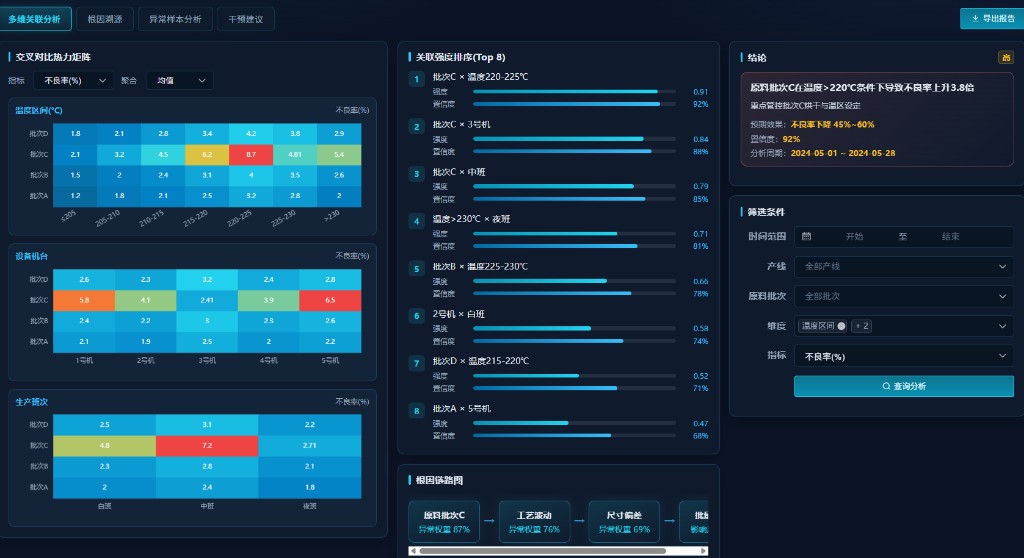The height and width of the screenshot is (558, 1024).
Task: Open the 维度 multi-select dropdown arrow
Action: coord(1002,326)
